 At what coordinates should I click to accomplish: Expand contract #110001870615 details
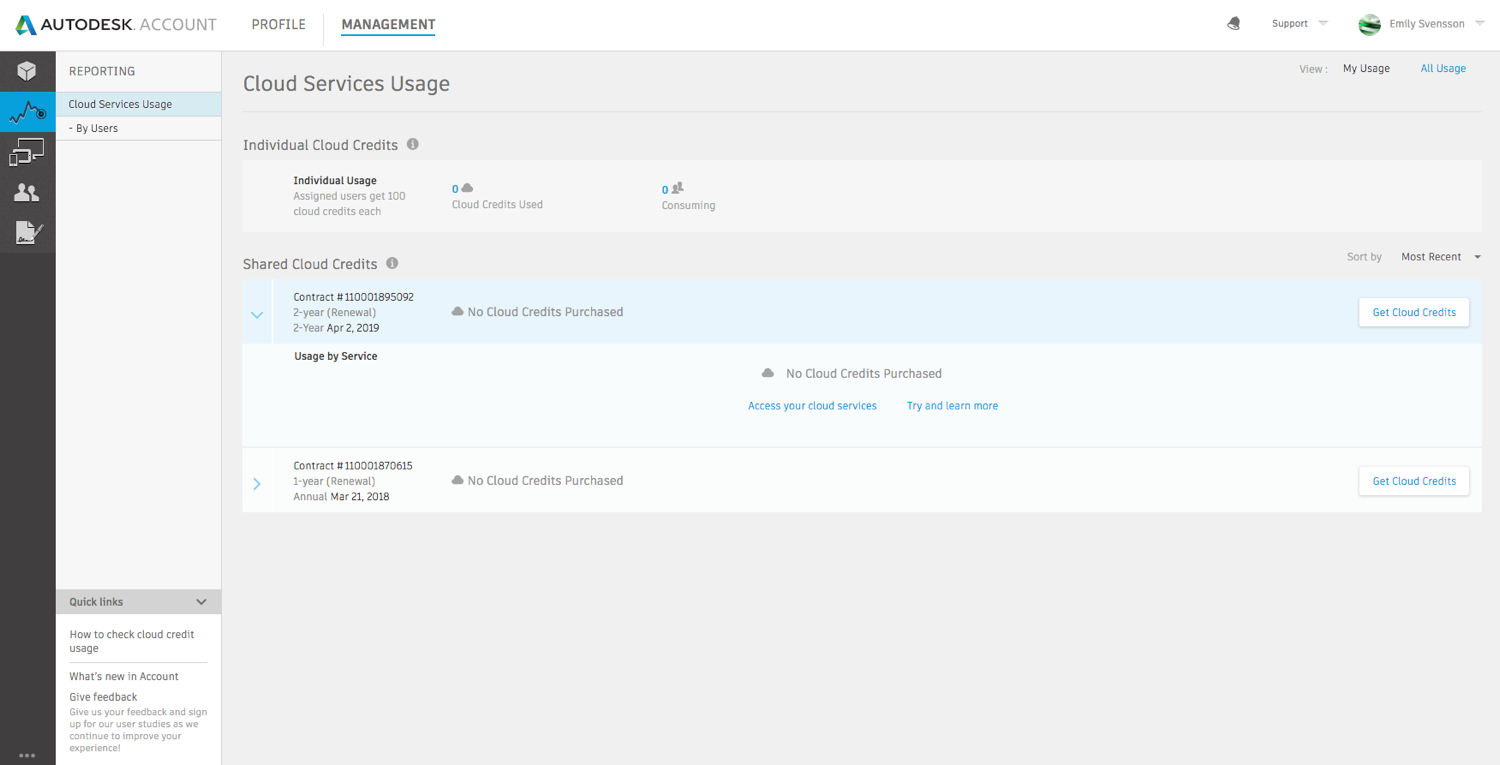coord(257,484)
